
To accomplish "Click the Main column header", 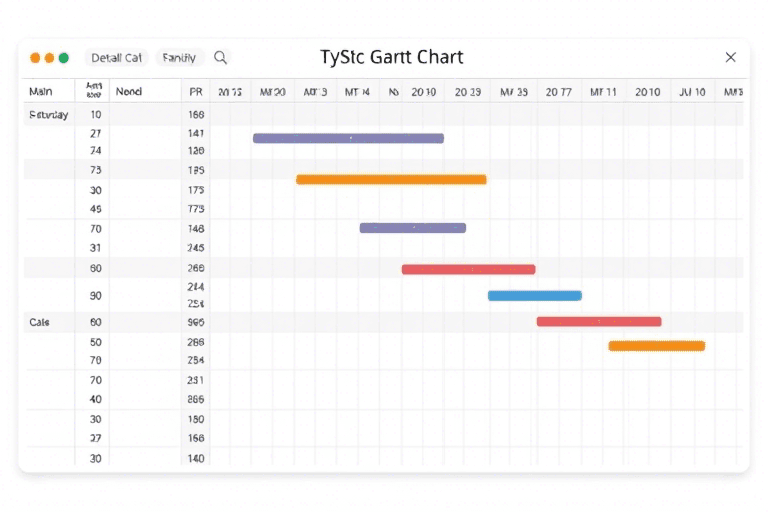I will [x=40, y=91].
